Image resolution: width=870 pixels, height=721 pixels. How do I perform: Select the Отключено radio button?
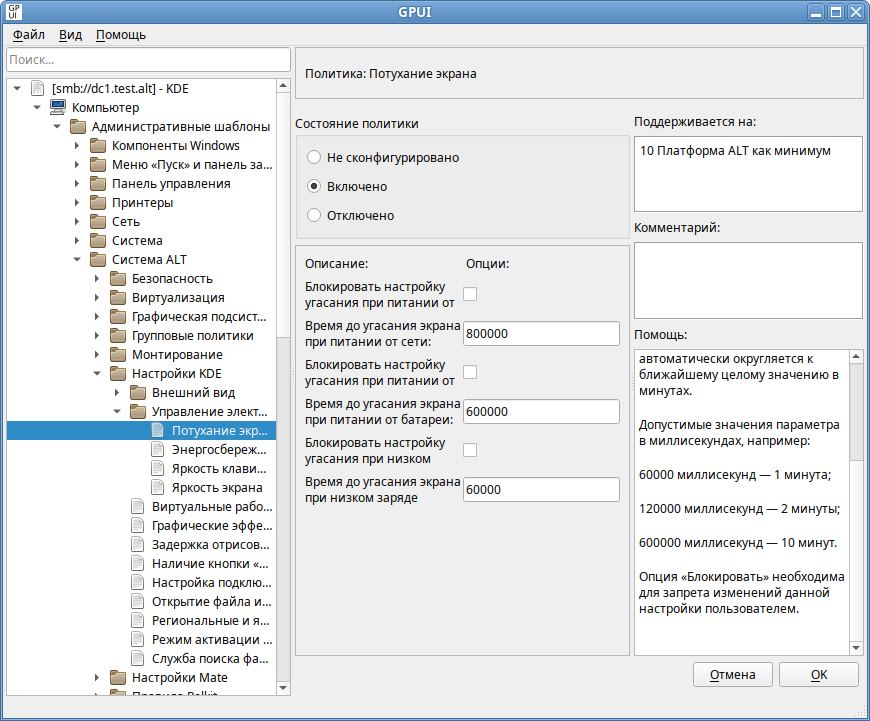pos(314,215)
